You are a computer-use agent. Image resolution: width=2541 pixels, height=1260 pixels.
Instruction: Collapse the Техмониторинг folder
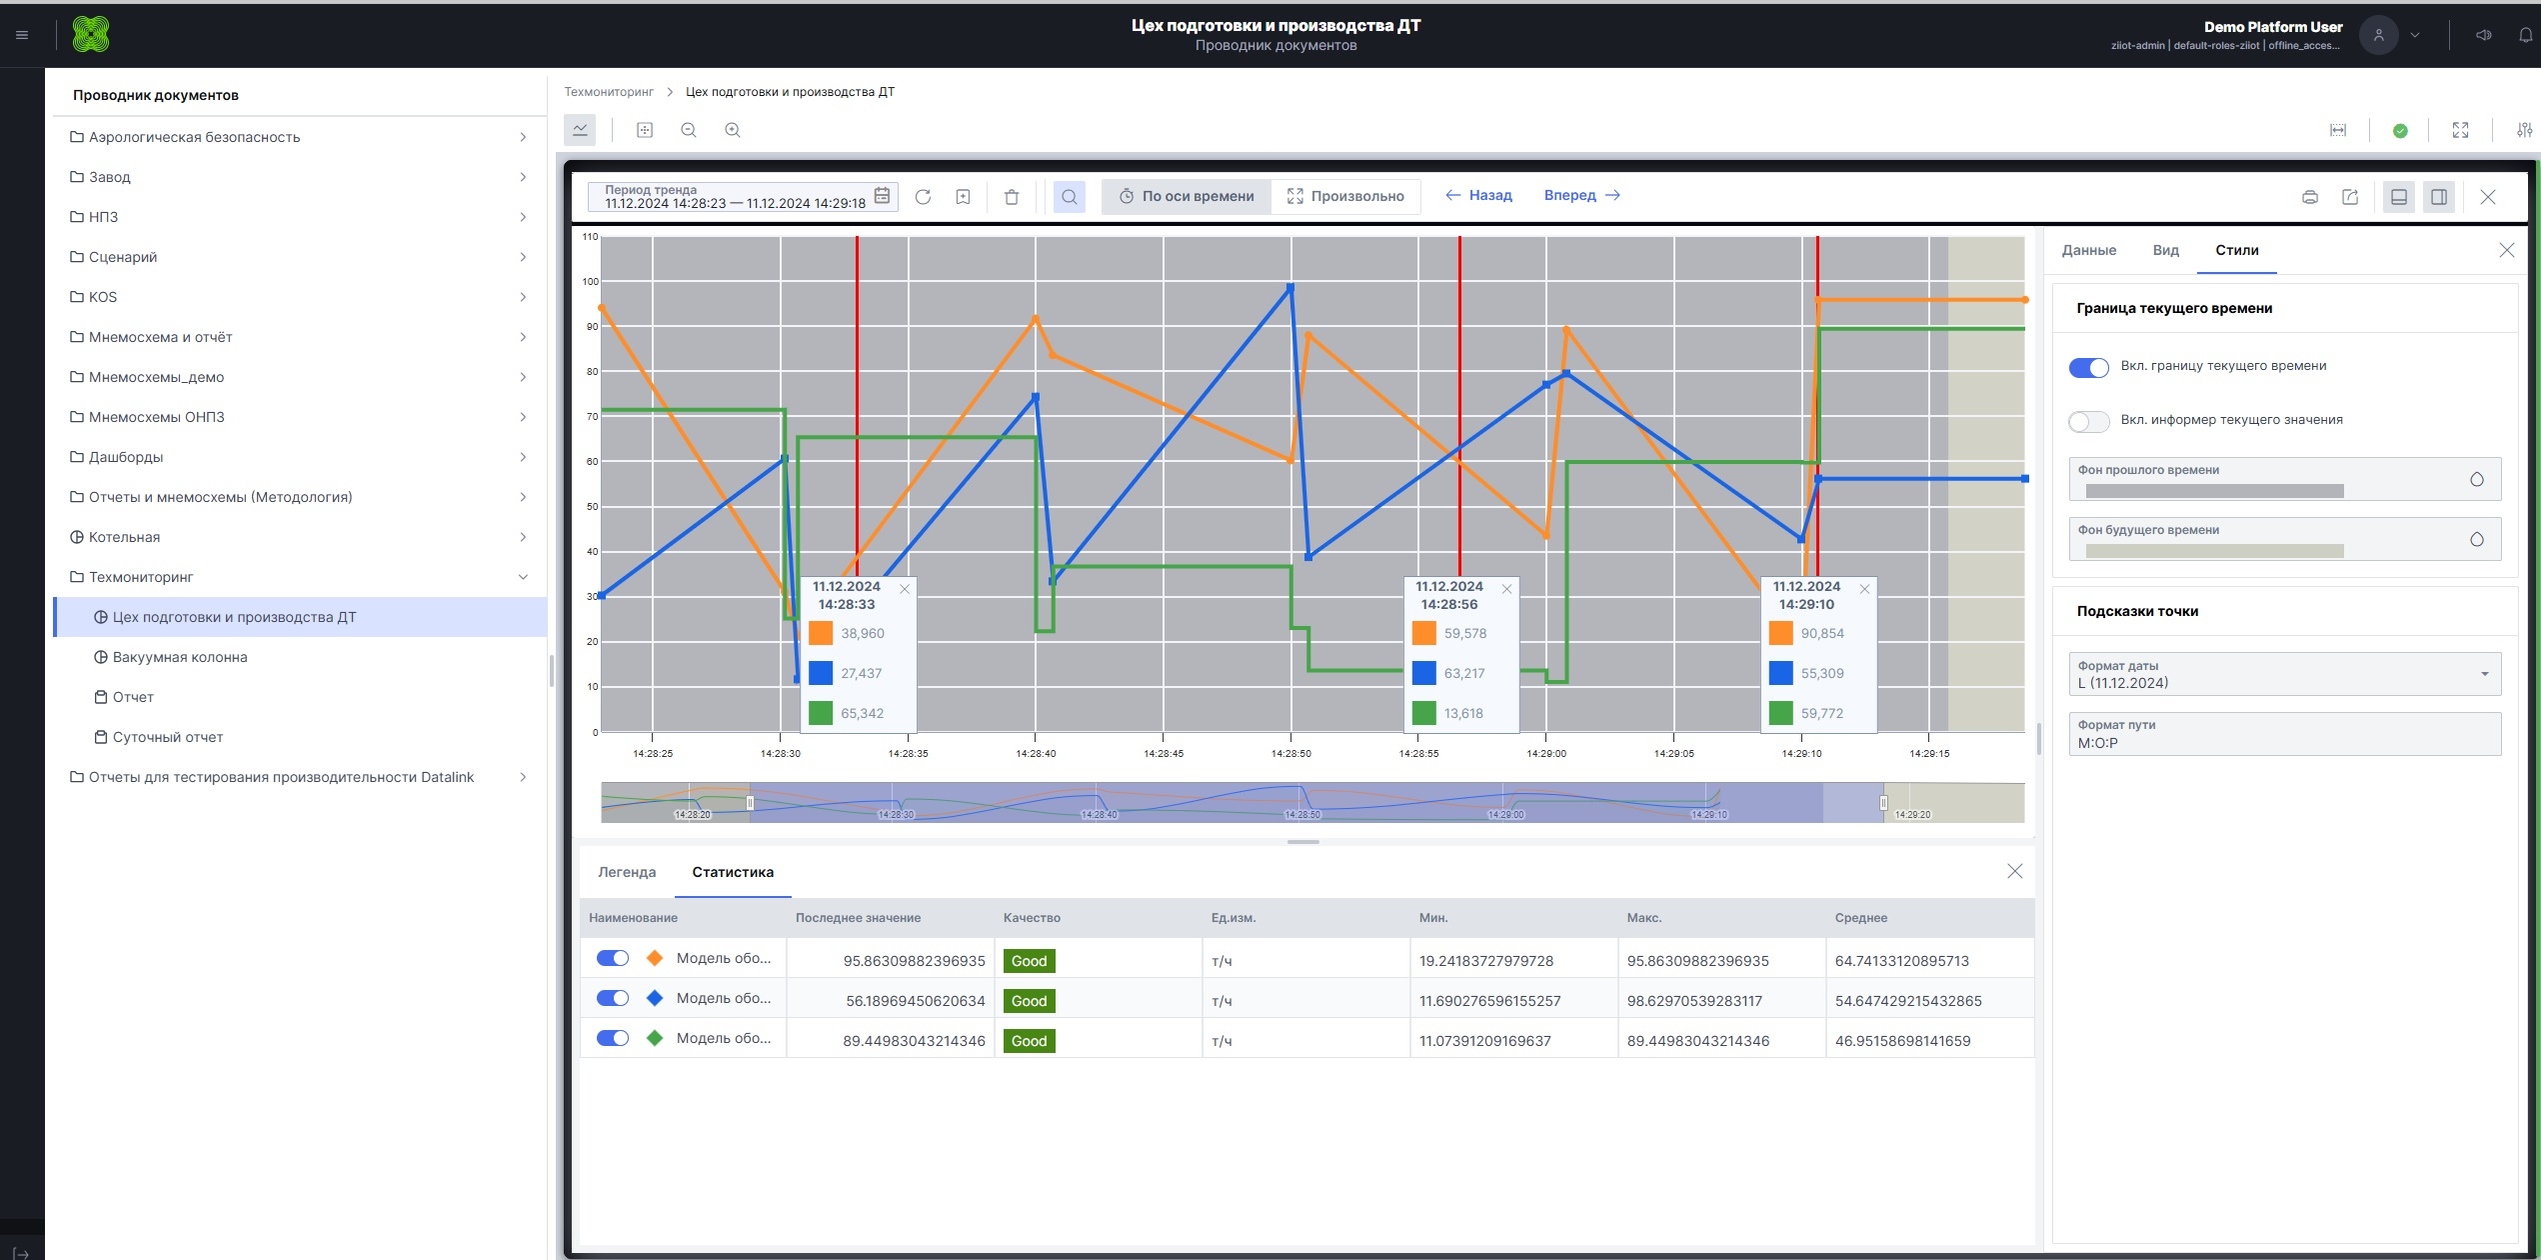[522, 577]
